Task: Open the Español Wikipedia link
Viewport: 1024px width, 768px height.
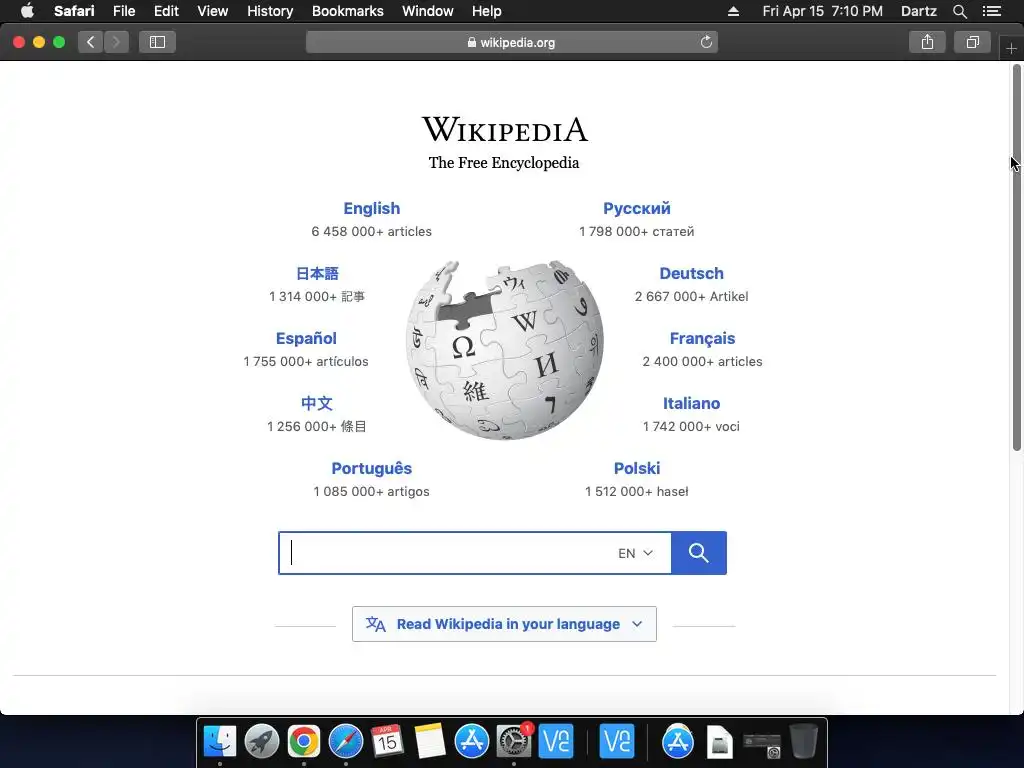Action: (x=306, y=338)
